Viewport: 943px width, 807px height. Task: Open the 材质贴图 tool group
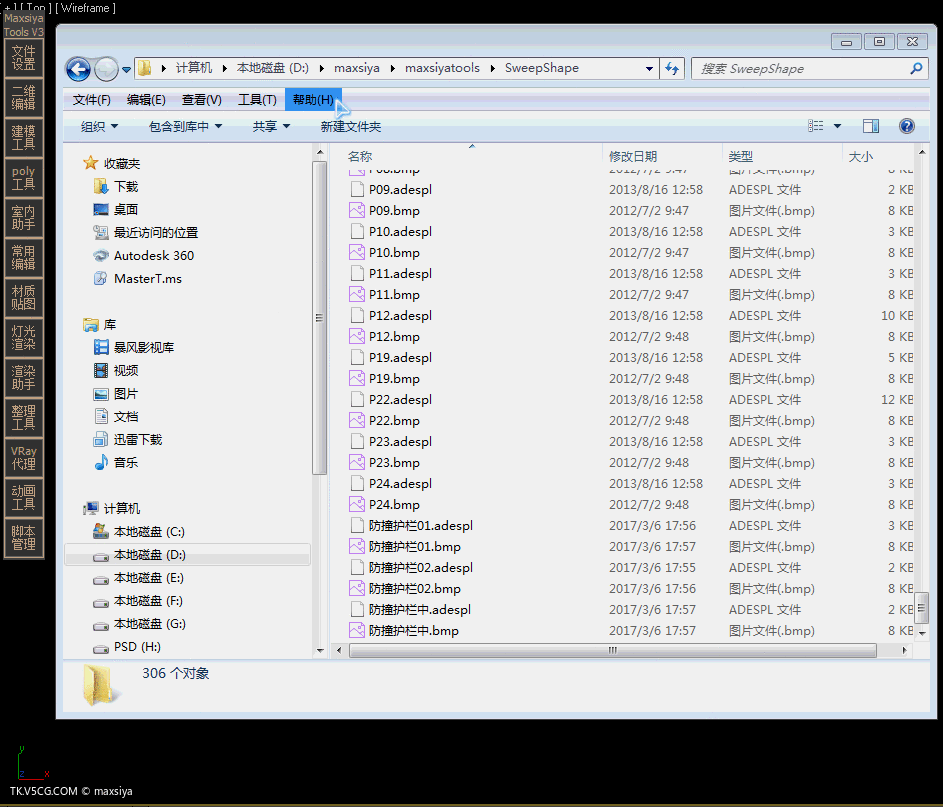23,298
